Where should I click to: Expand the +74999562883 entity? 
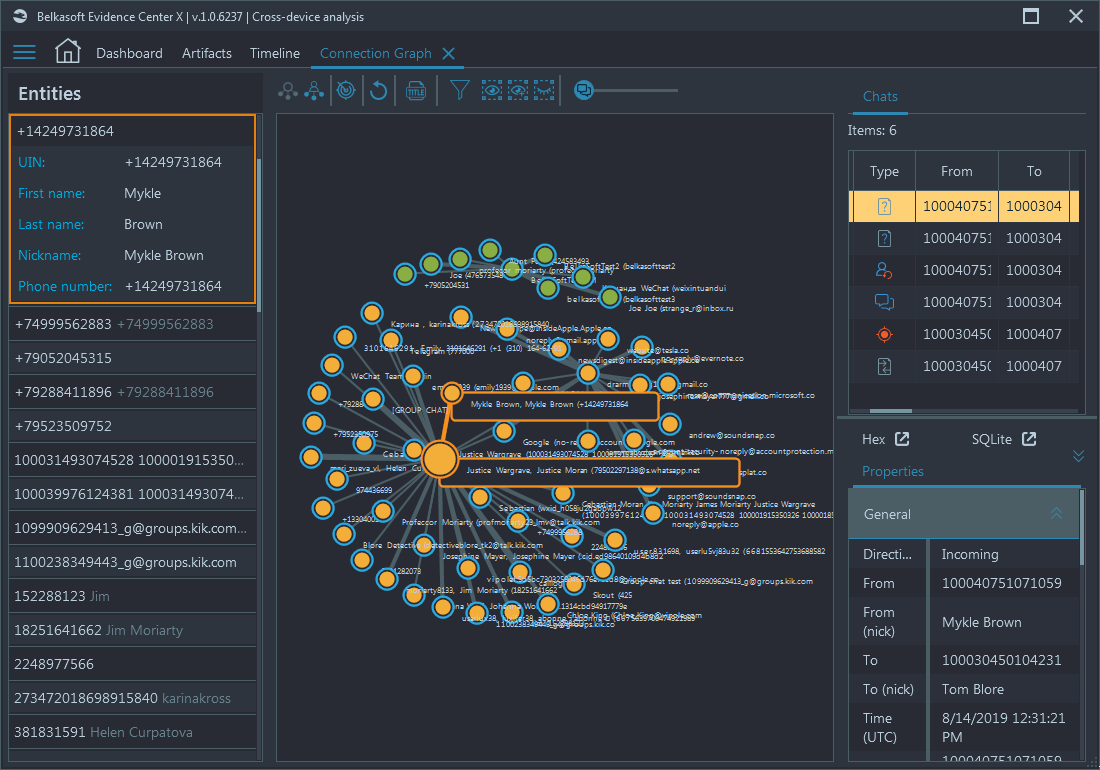pyautogui.click(x=132, y=324)
